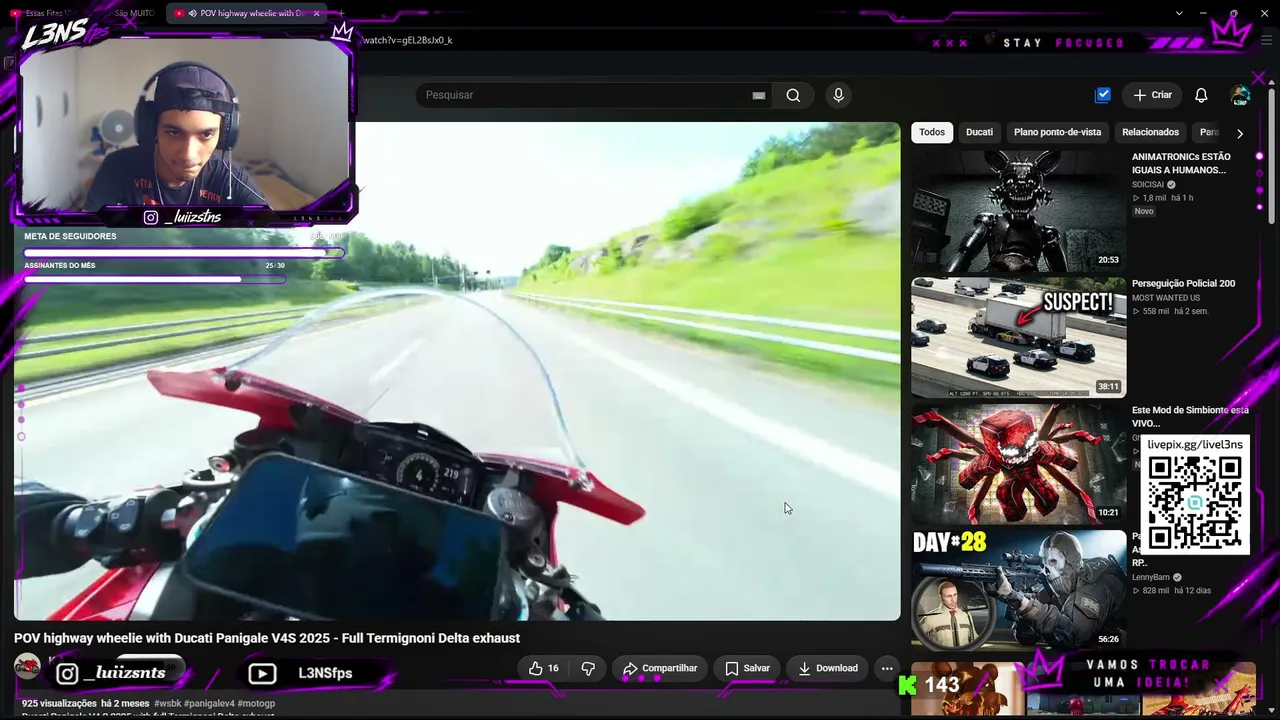Click the 'Este Mod de Simbionte está VIVO...' title
Viewport: 1280px width, 720px height.
click(1190, 416)
